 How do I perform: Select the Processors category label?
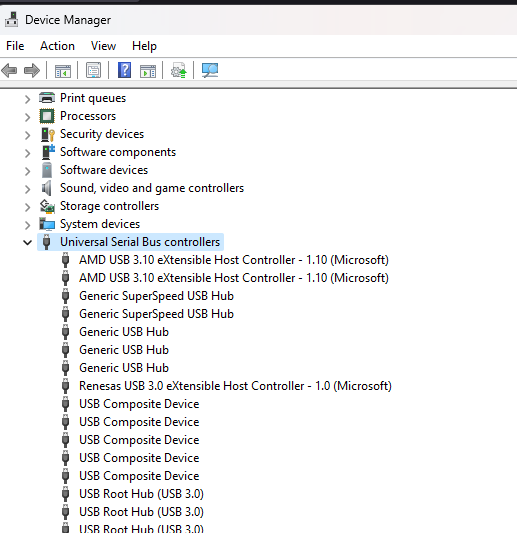(88, 116)
